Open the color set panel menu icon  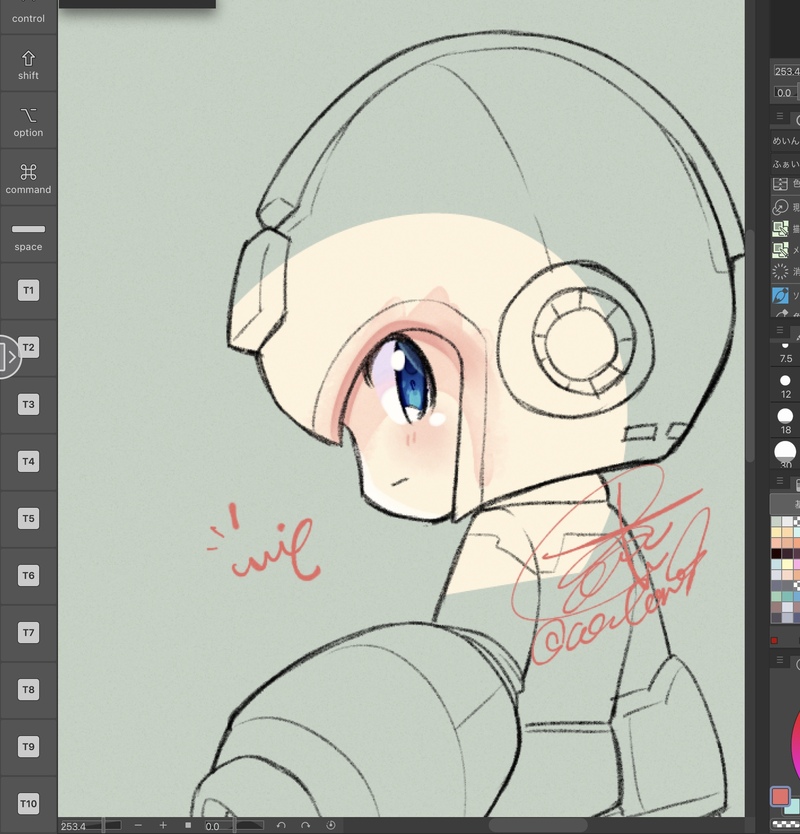pos(780,481)
